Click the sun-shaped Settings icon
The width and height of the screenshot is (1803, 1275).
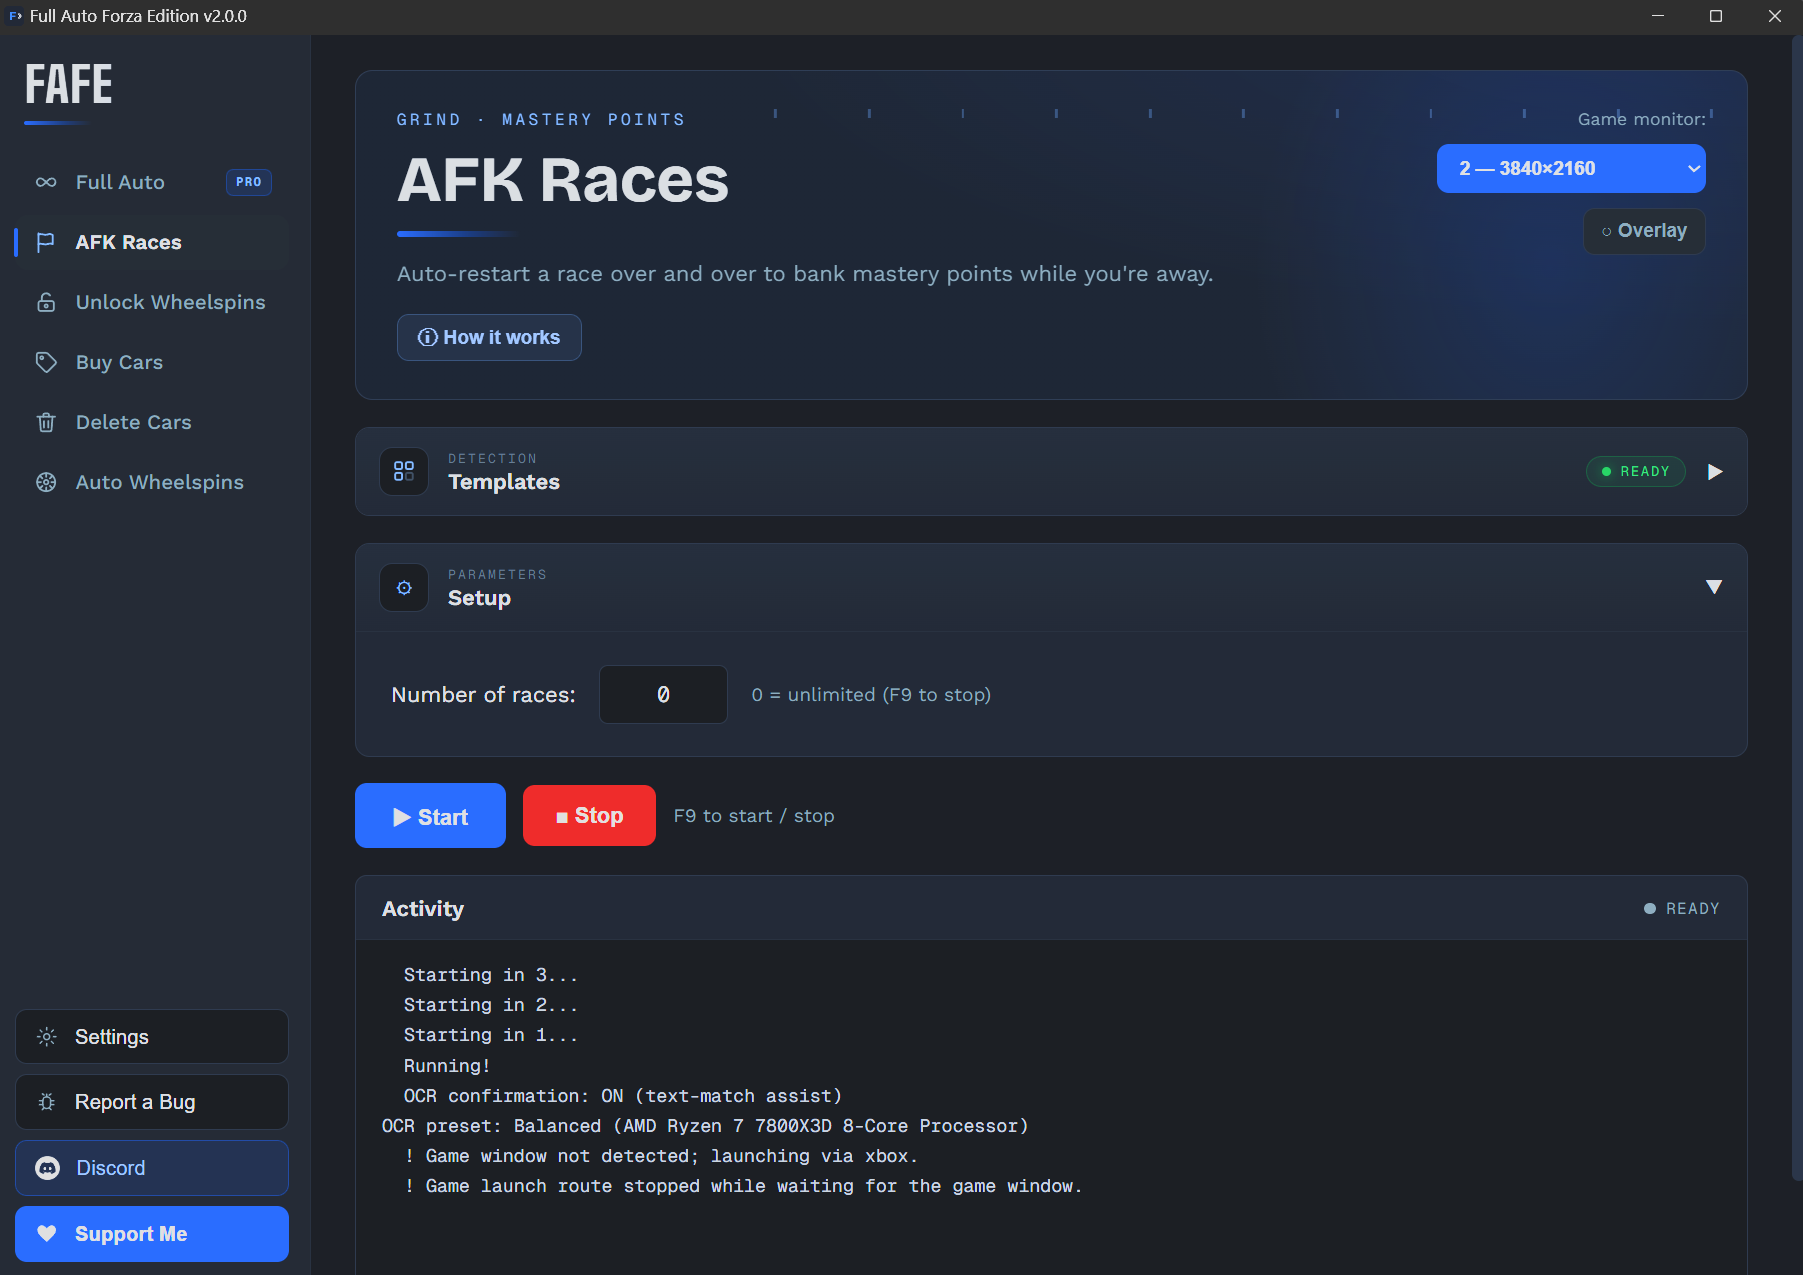[47, 1037]
